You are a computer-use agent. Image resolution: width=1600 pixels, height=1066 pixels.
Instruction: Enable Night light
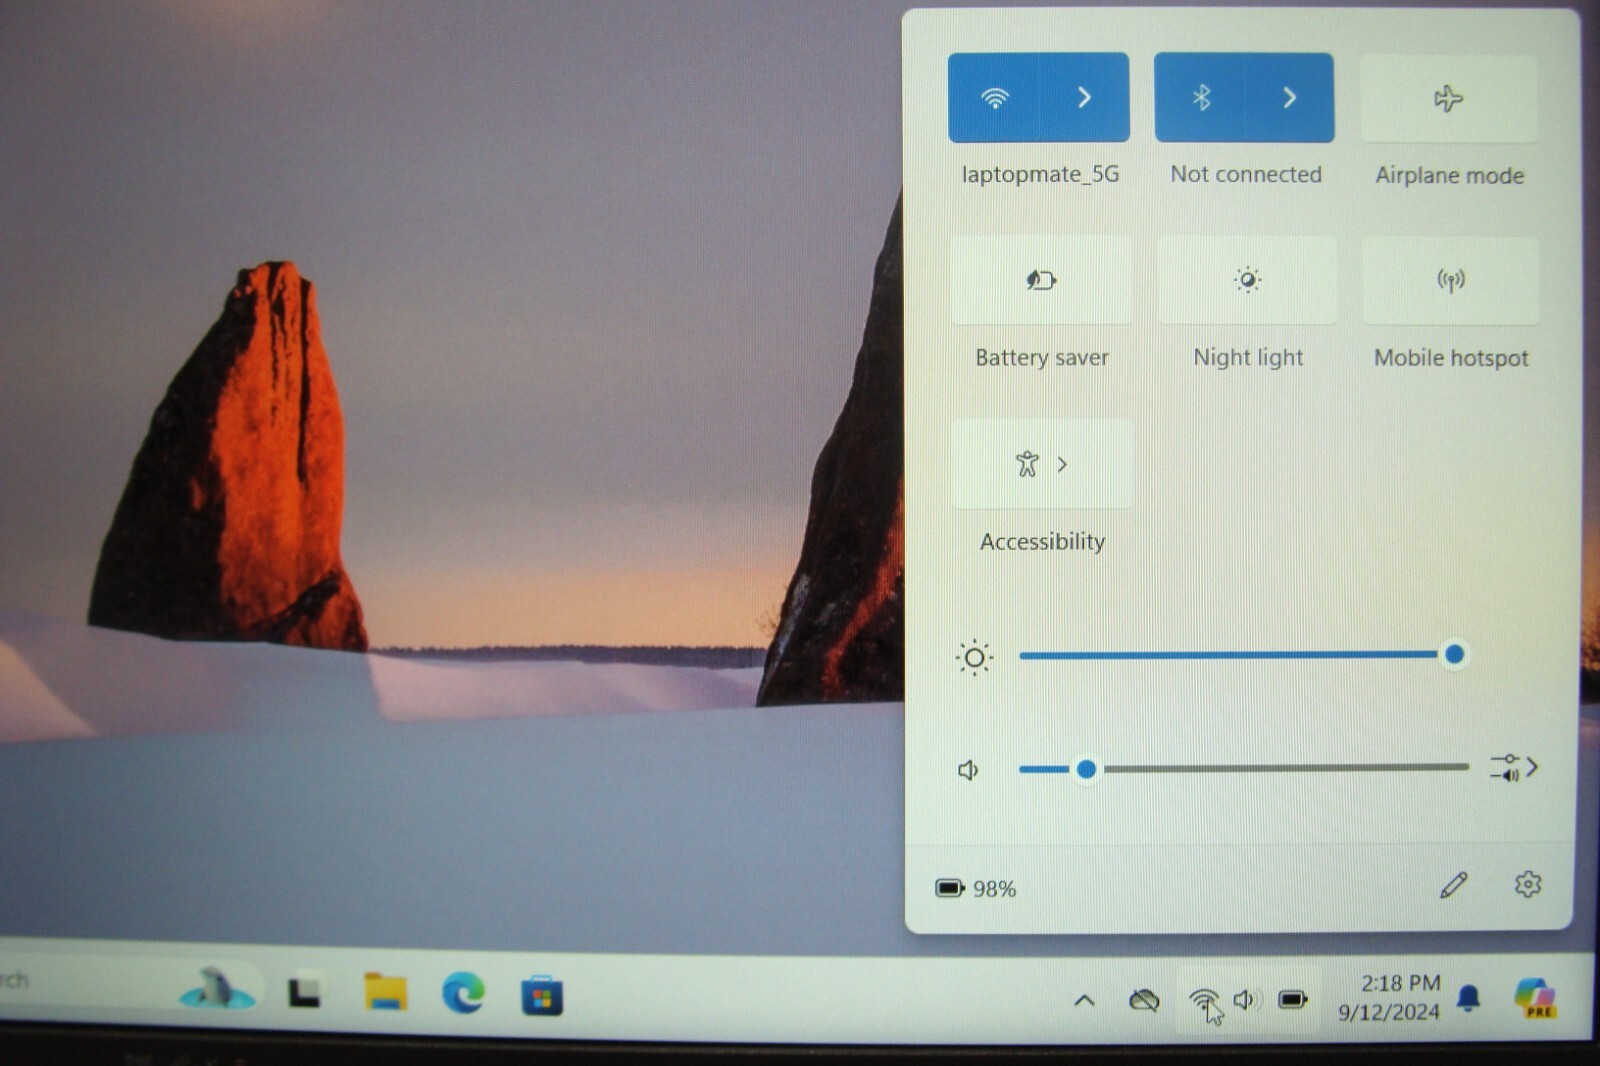[1247, 280]
